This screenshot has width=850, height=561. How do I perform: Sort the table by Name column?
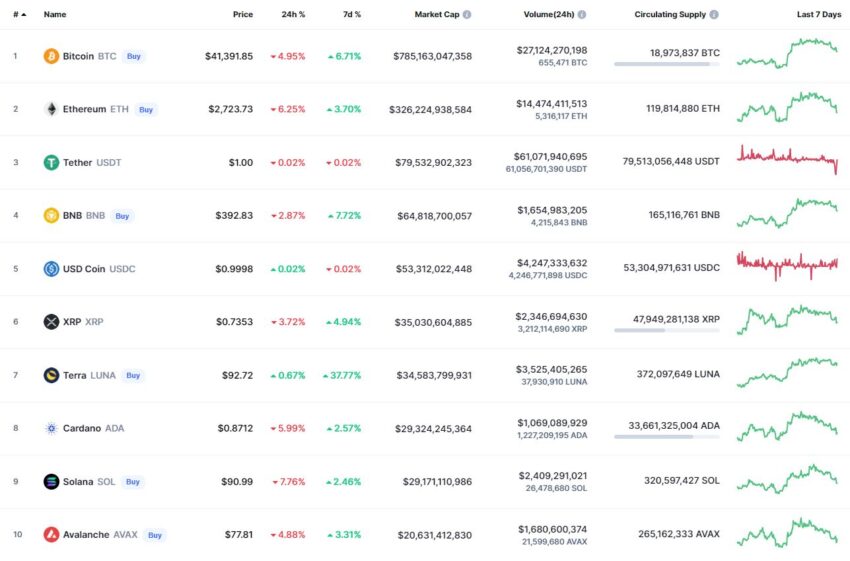click(x=55, y=15)
